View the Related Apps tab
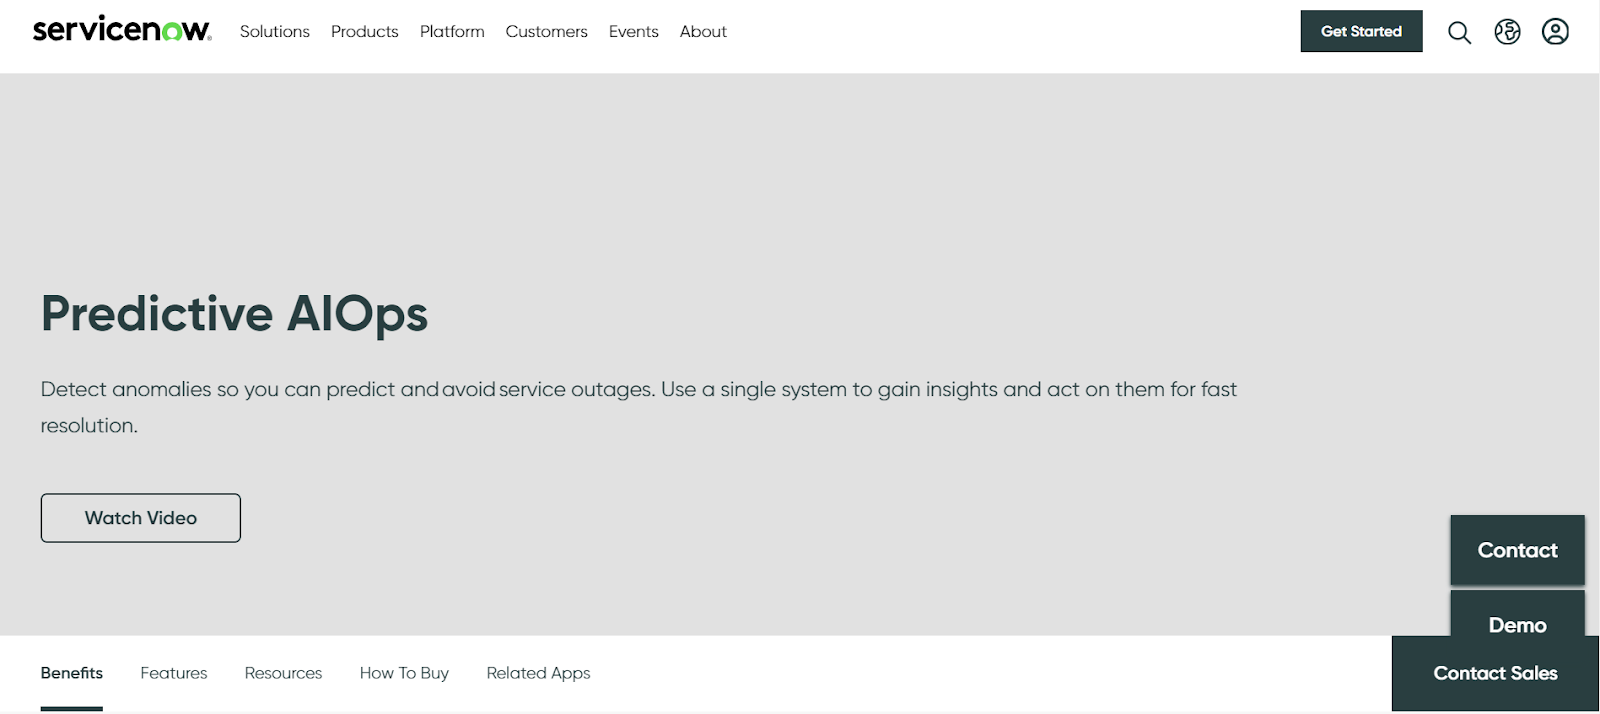1600x714 pixels. [x=538, y=673]
